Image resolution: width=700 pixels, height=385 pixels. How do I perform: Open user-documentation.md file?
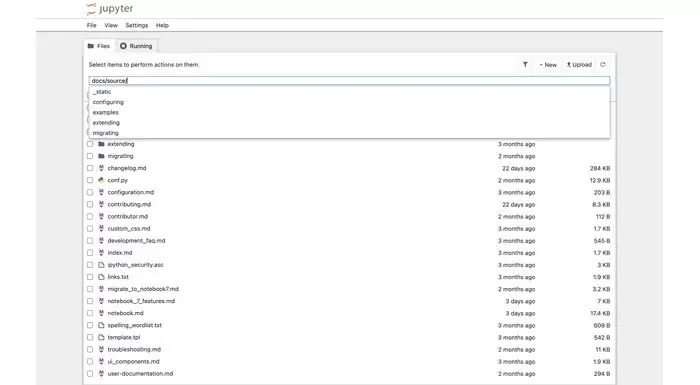point(140,373)
